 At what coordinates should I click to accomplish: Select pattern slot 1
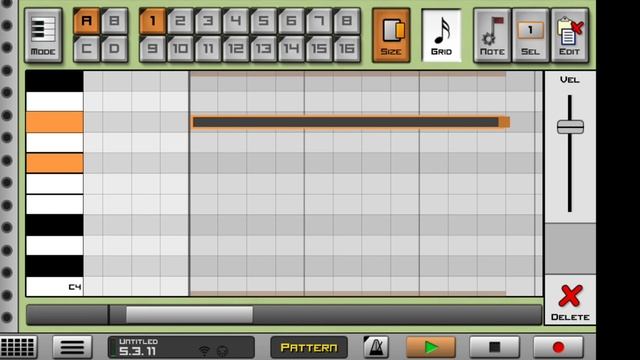[153, 21]
